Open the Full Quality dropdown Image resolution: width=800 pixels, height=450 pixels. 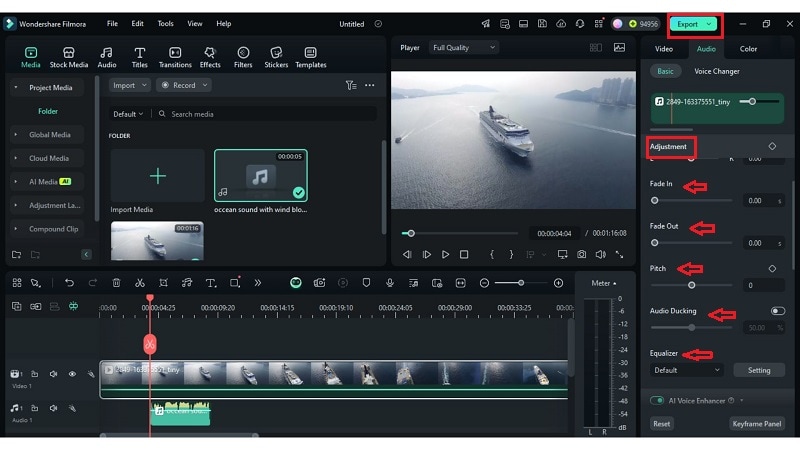click(x=464, y=47)
